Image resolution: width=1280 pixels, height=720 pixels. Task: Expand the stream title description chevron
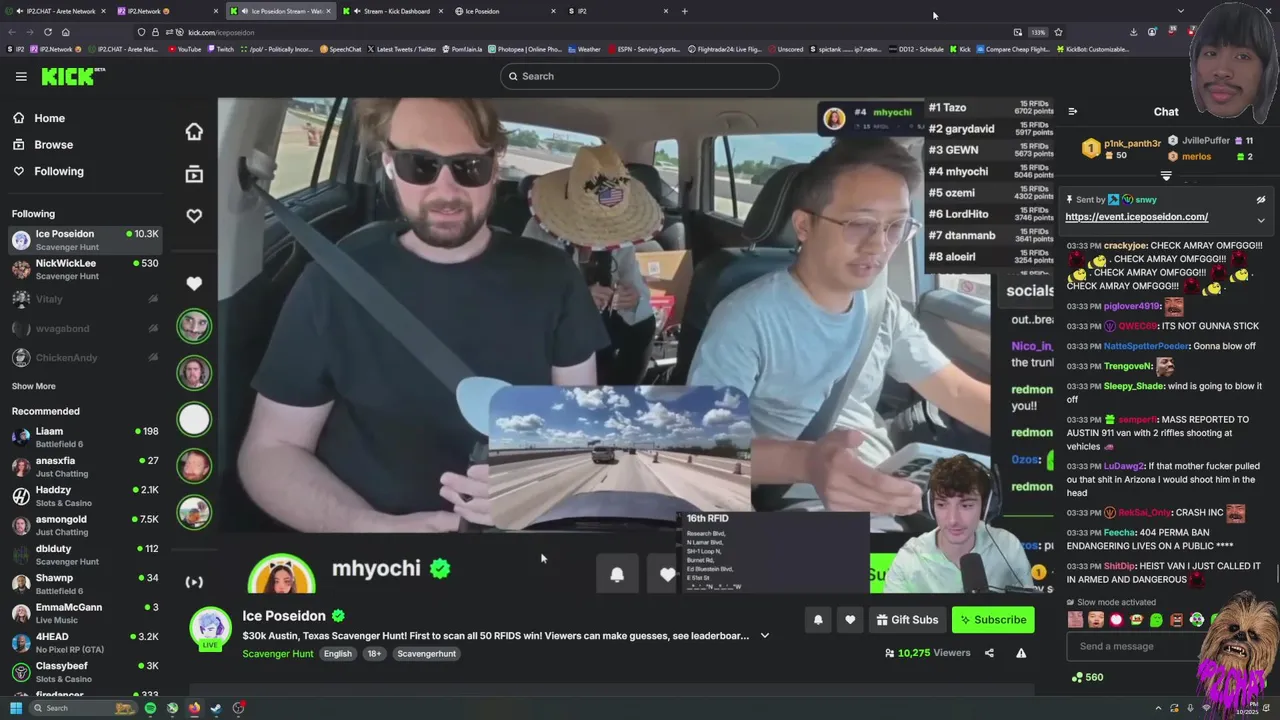(765, 636)
